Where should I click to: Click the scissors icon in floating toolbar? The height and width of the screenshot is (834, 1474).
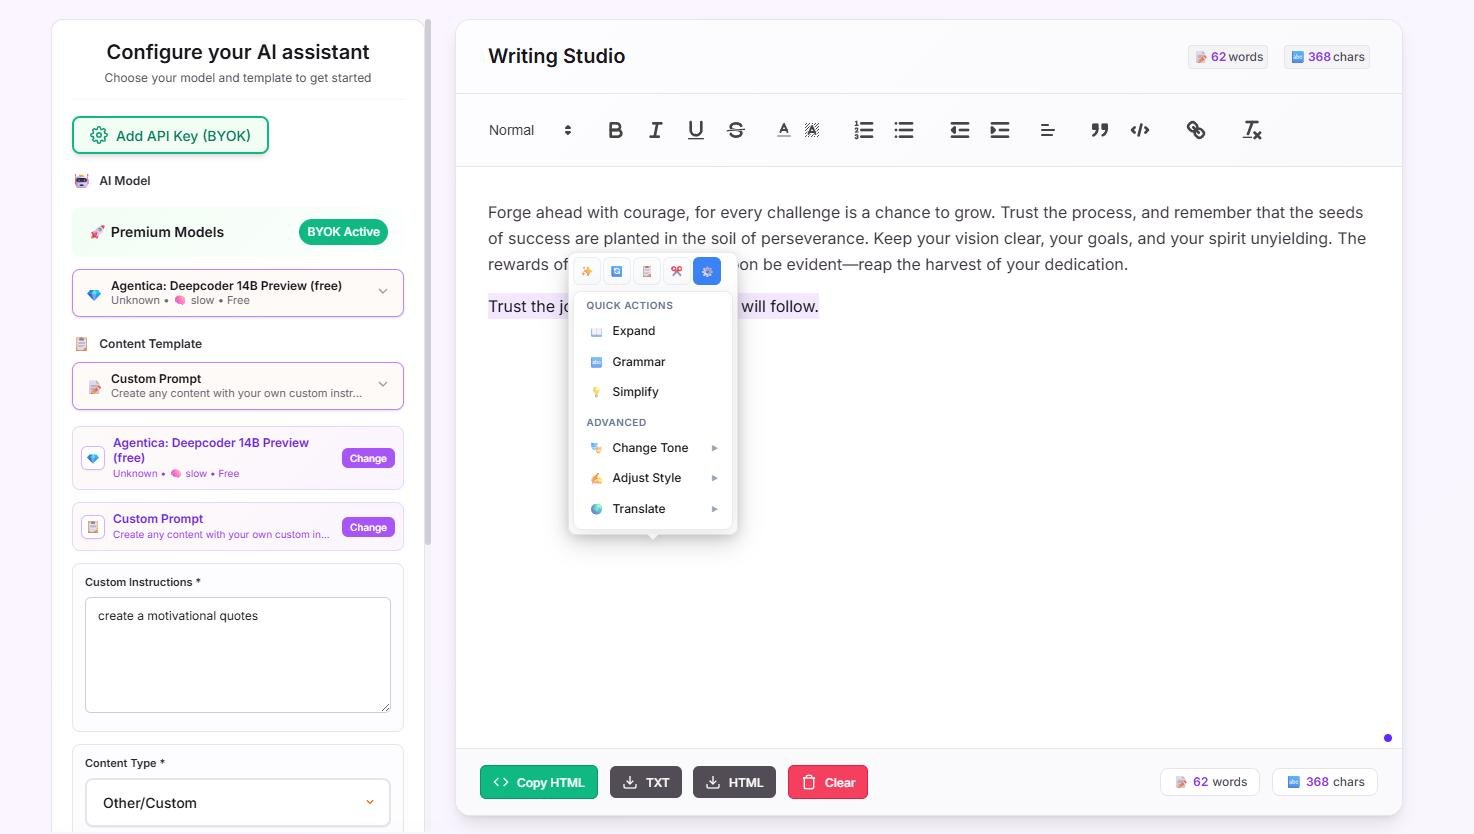tap(677, 271)
